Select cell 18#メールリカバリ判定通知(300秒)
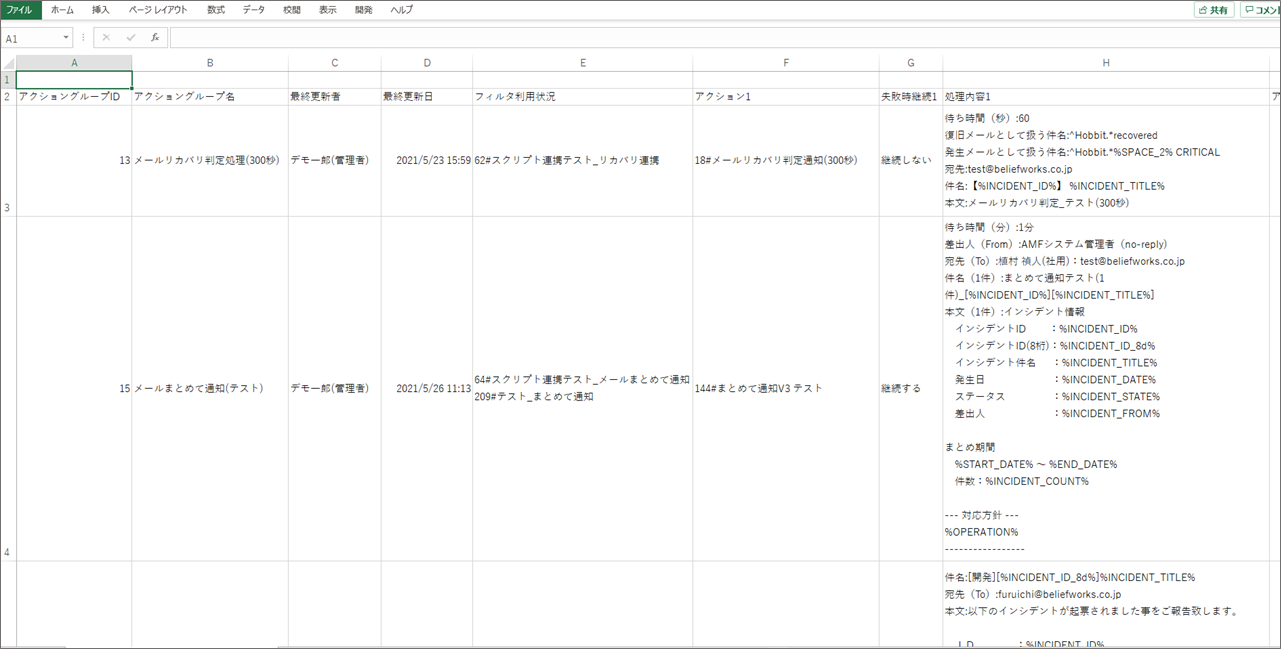1283x649 pixels. click(x=785, y=161)
